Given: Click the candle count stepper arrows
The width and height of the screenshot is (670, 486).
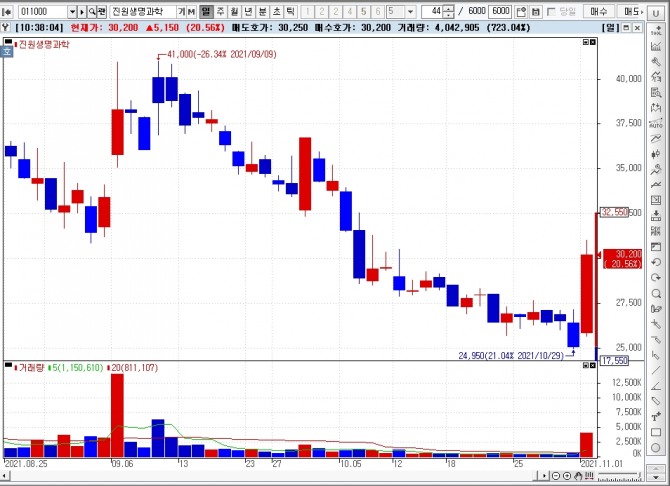Looking at the screenshot, I should (448, 12).
